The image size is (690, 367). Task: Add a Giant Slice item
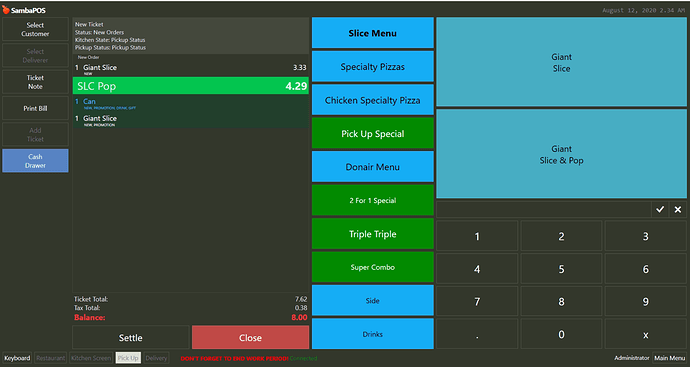pos(562,62)
